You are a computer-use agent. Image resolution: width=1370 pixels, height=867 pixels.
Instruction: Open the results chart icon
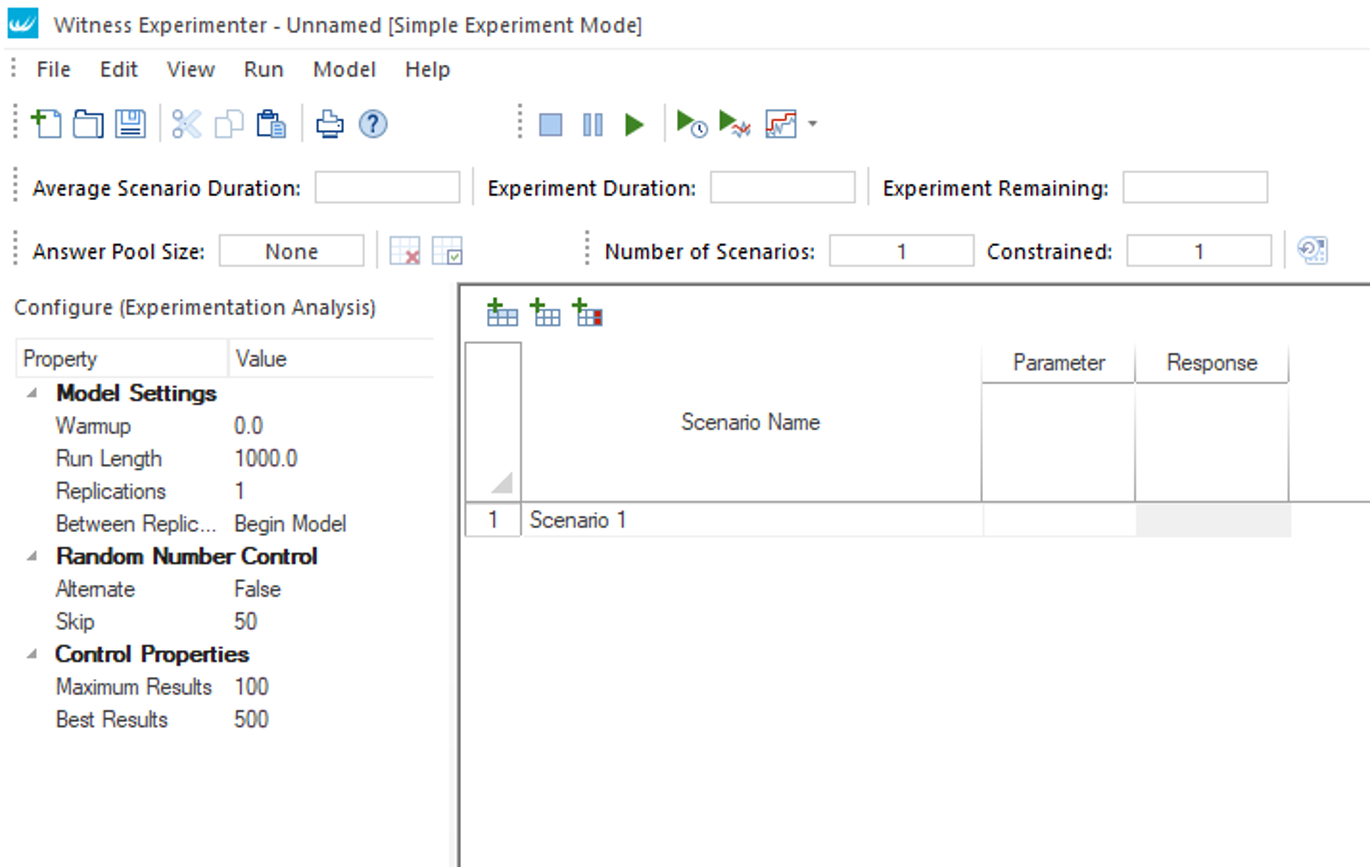(780, 124)
